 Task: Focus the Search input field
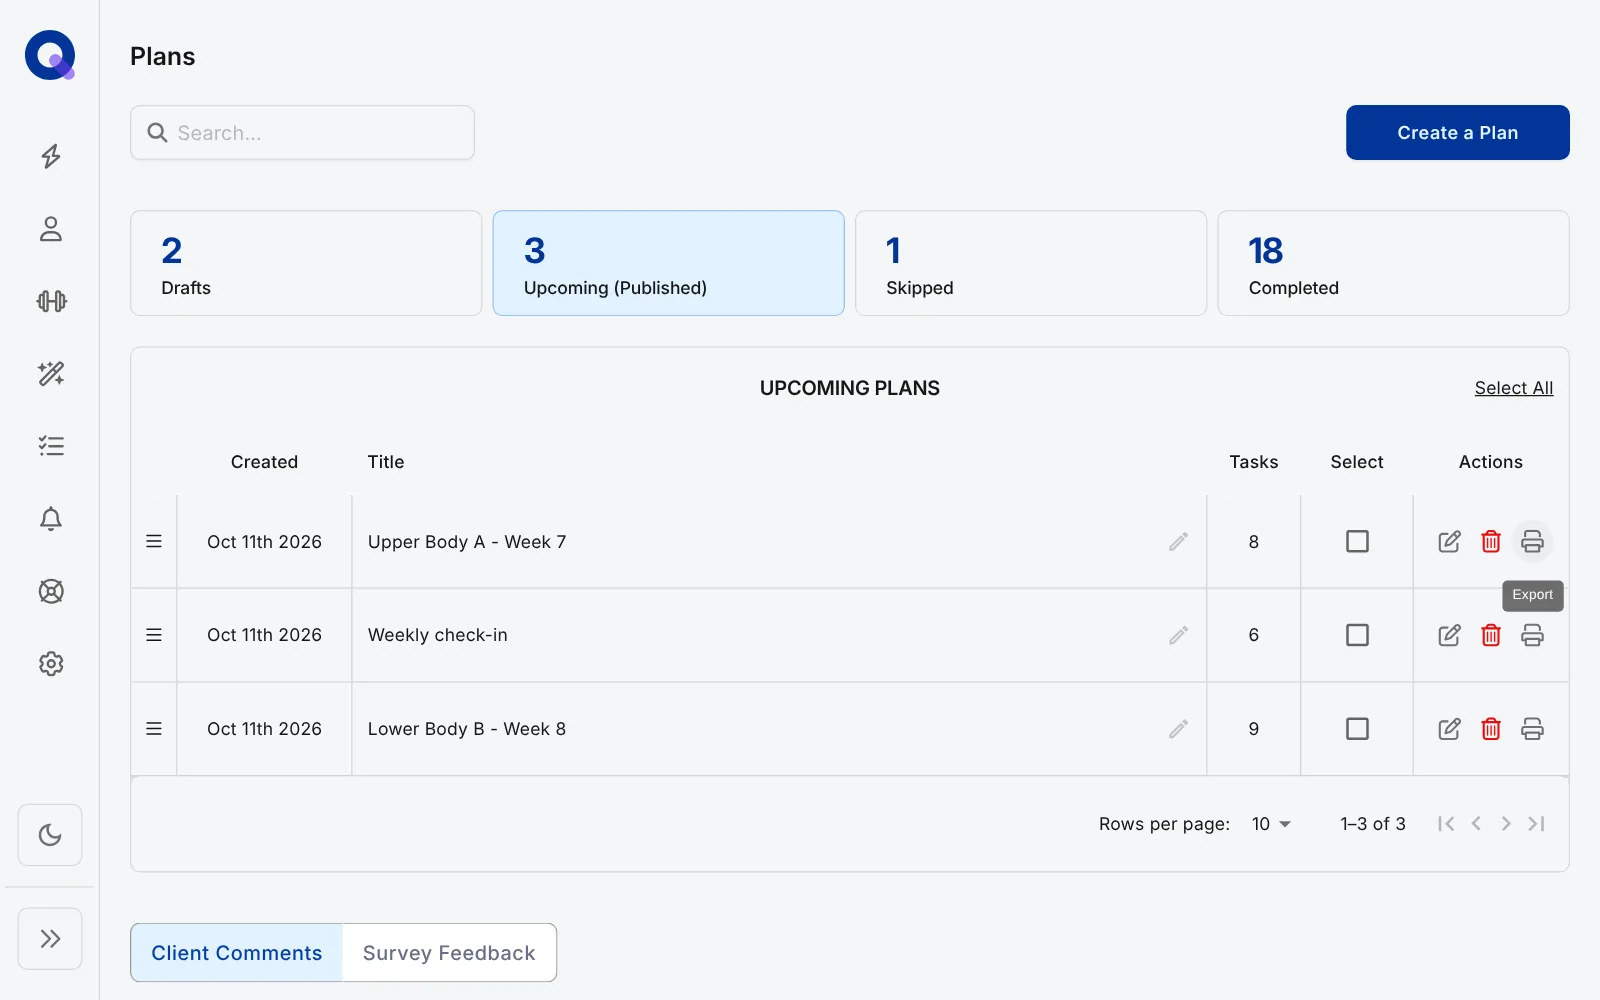click(302, 133)
